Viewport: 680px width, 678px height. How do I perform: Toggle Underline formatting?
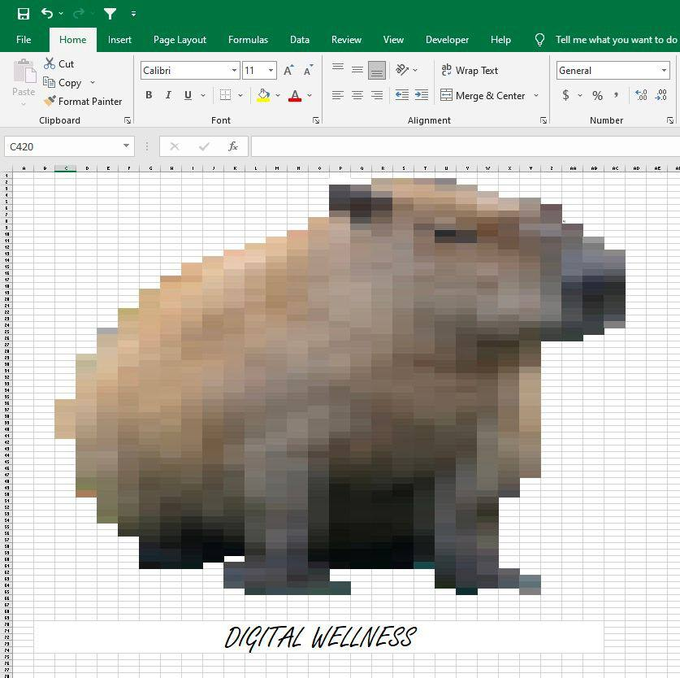click(x=188, y=95)
